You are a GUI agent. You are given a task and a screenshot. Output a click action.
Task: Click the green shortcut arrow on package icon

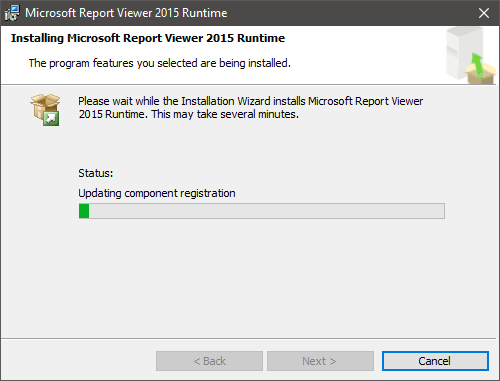(51, 118)
